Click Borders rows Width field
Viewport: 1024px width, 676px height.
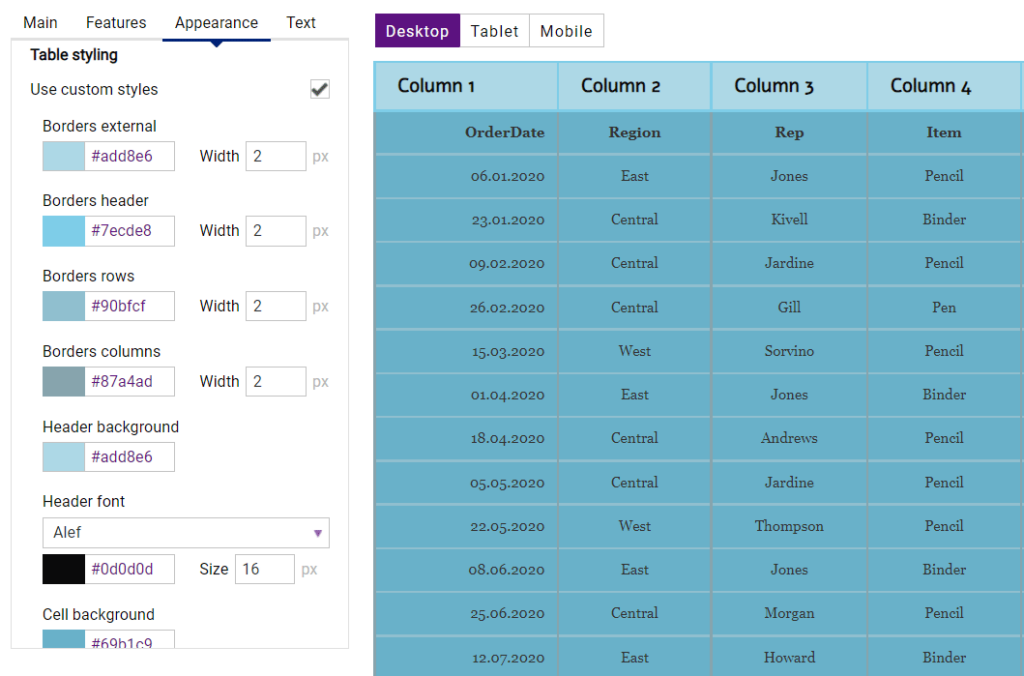coord(276,306)
